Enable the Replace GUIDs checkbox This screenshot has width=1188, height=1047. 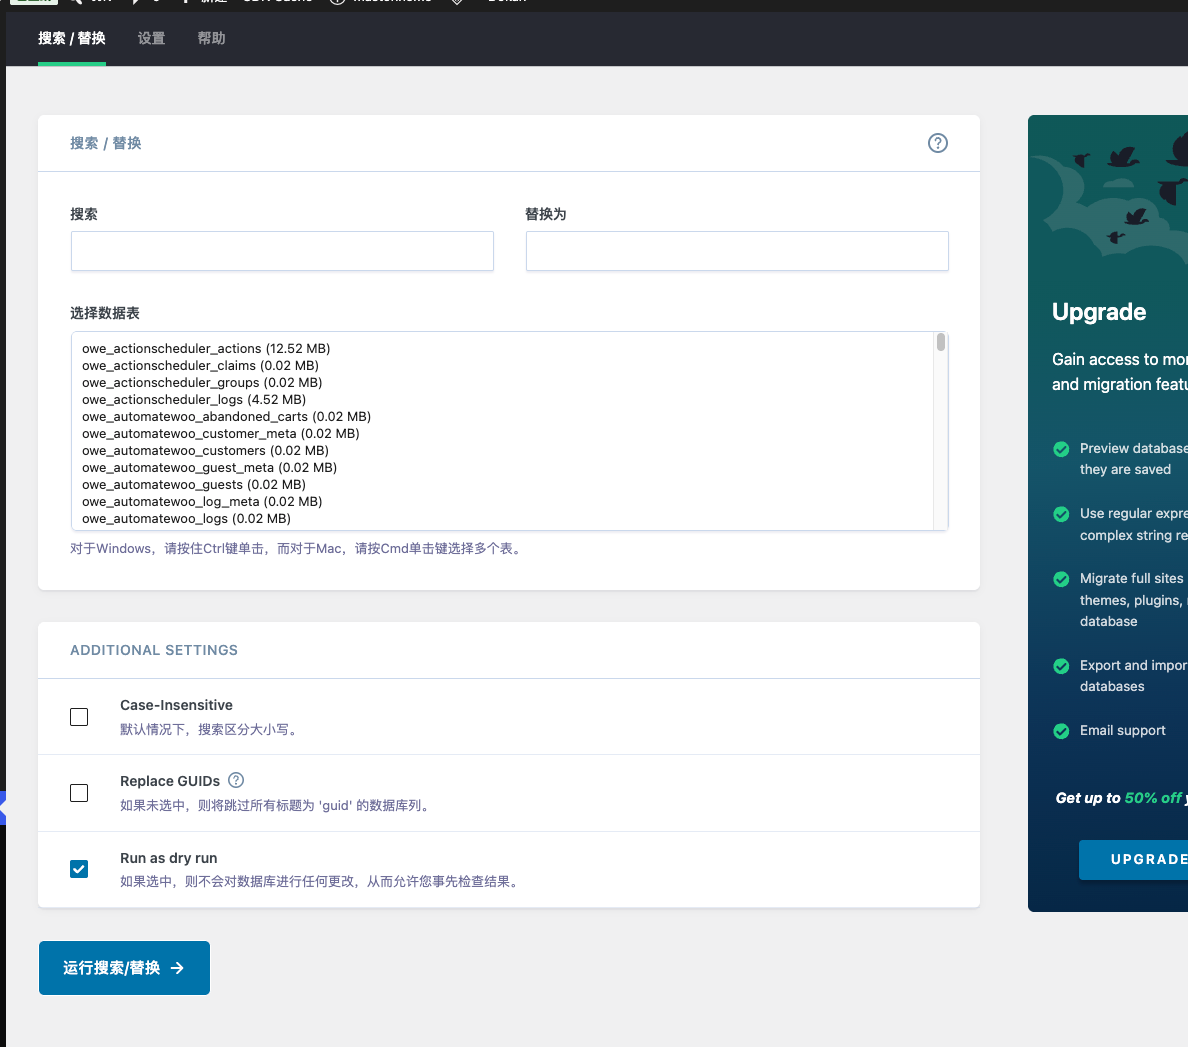click(x=79, y=792)
